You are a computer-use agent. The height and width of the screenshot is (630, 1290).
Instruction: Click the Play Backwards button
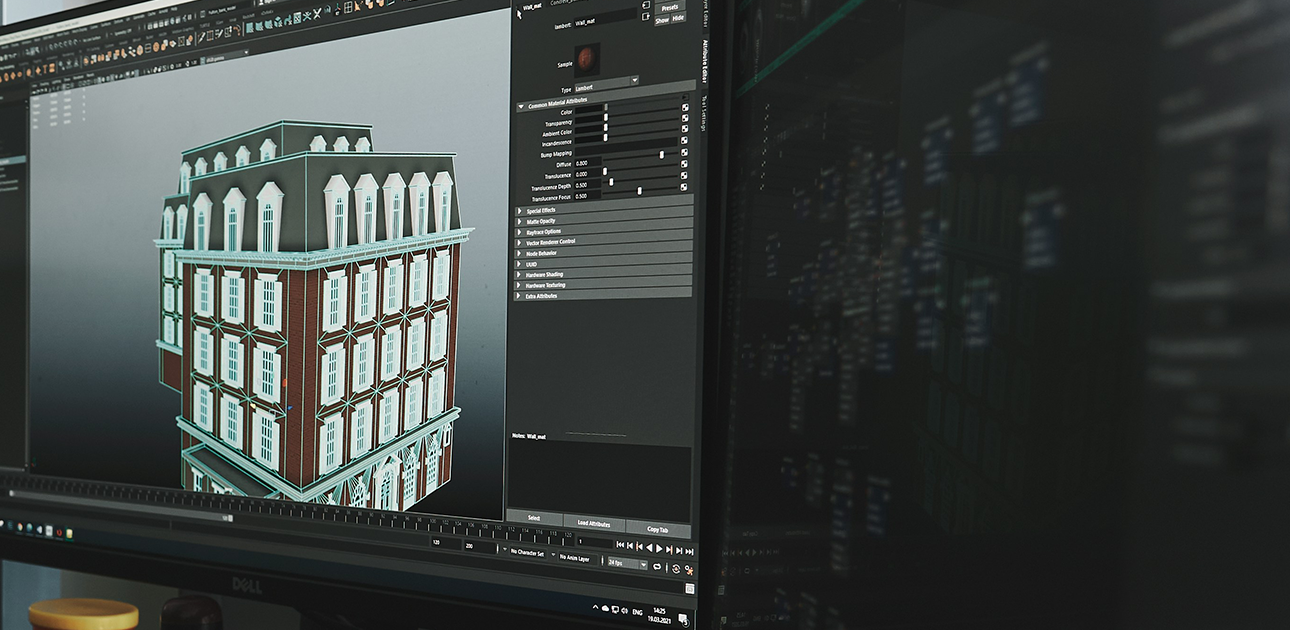click(x=648, y=548)
